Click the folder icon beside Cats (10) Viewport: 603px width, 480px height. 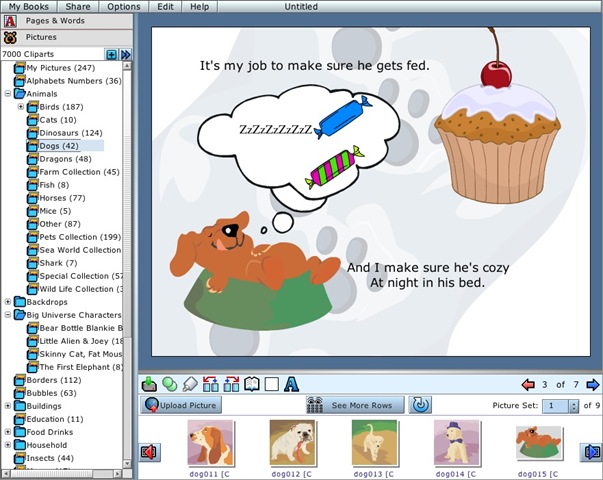33,120
